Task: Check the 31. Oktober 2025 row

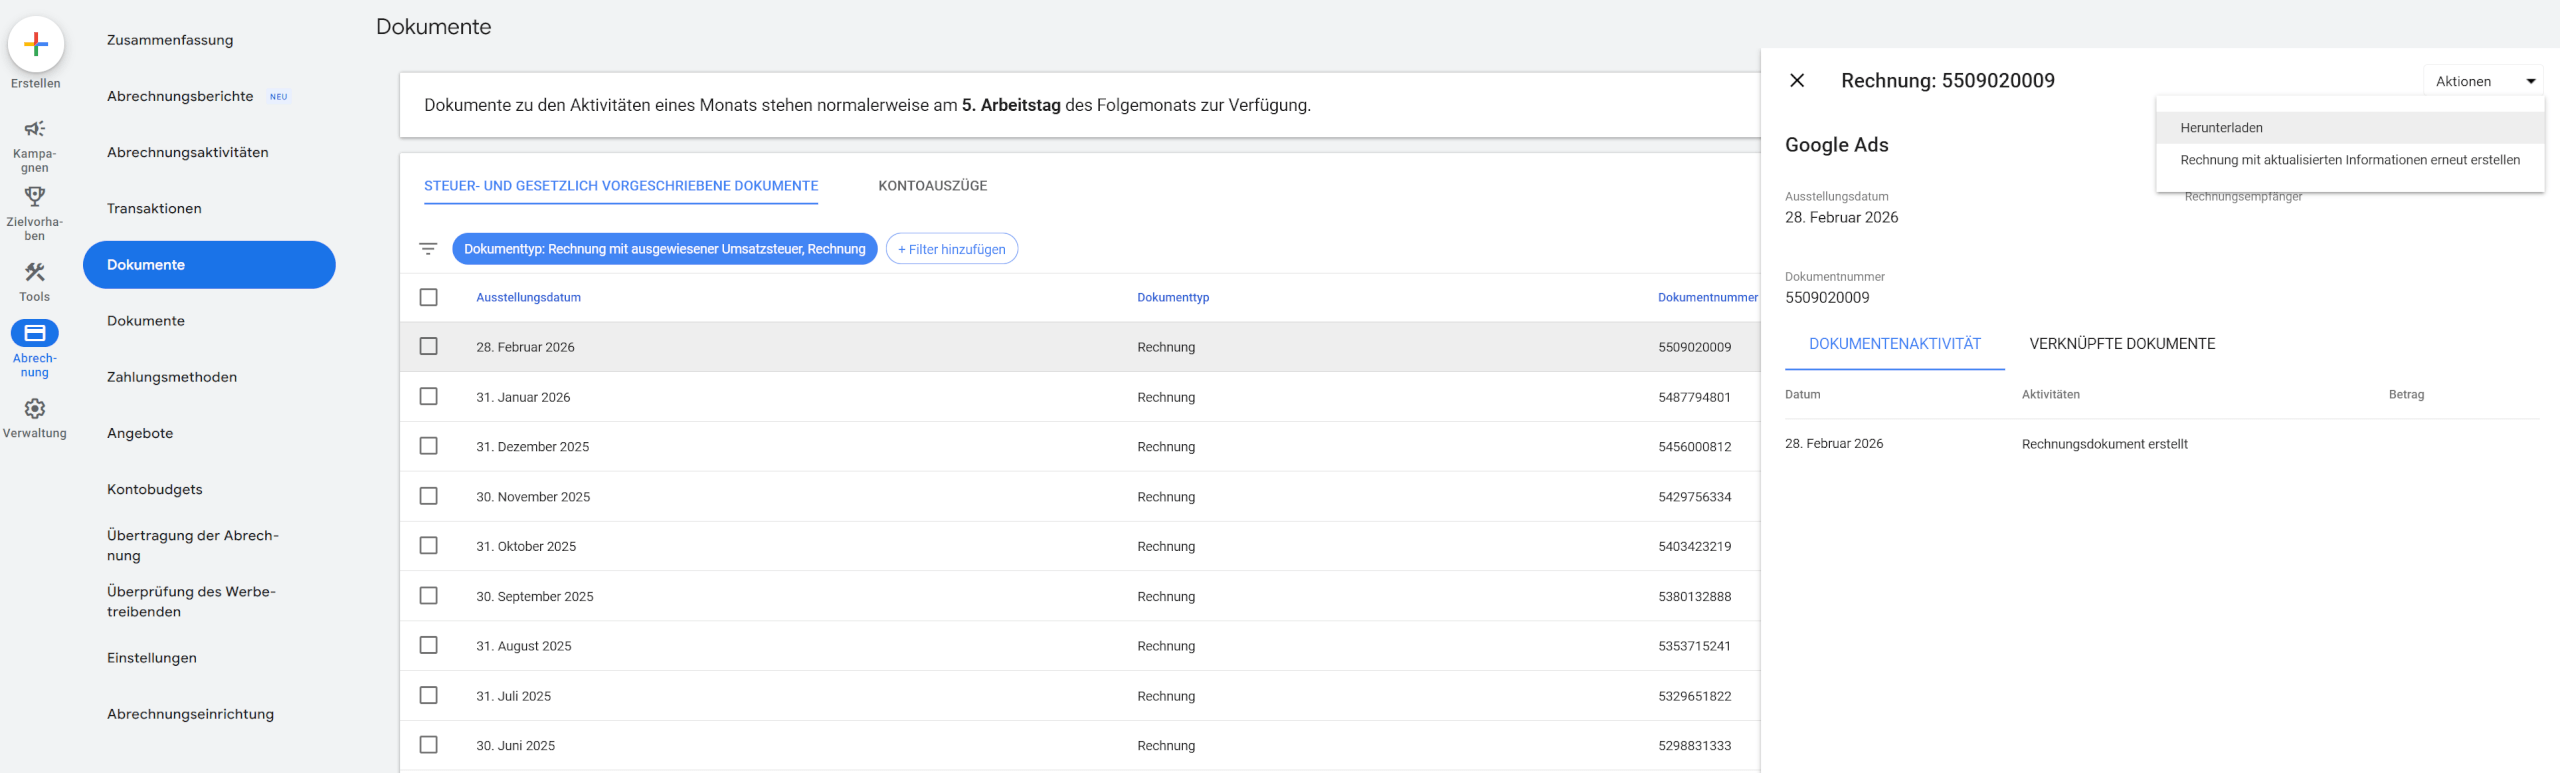Action: coord(429,545)
